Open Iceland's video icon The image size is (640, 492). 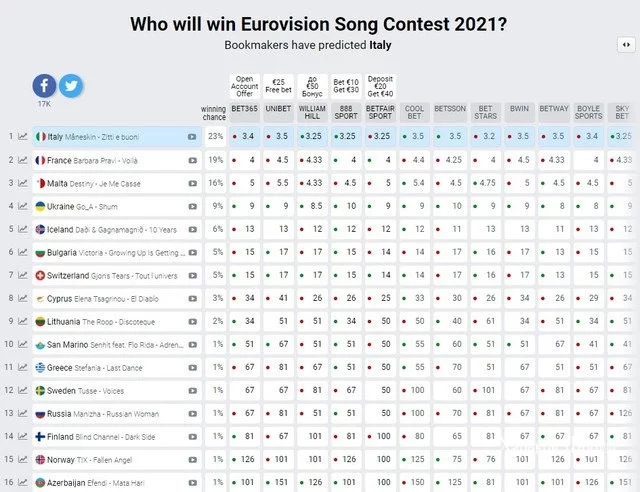[x=192, y=229]
